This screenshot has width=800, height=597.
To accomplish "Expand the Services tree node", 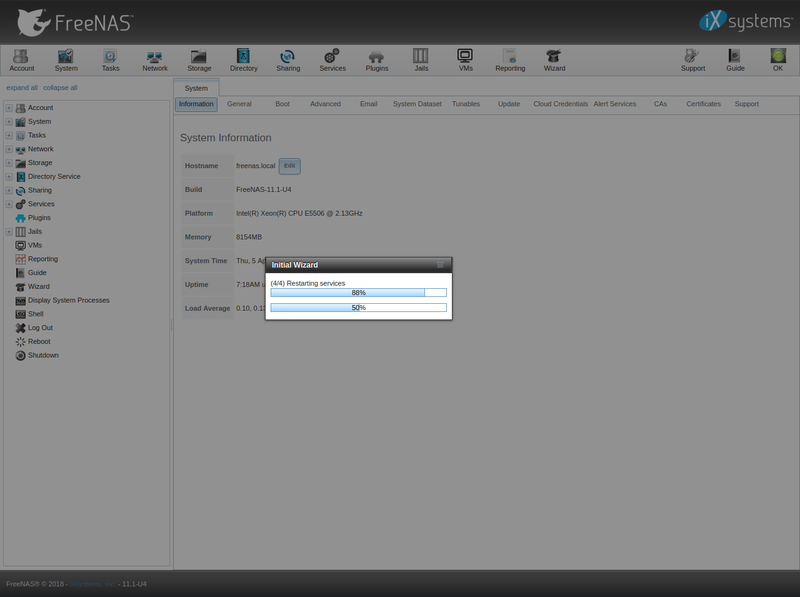I will click(9, 204).
